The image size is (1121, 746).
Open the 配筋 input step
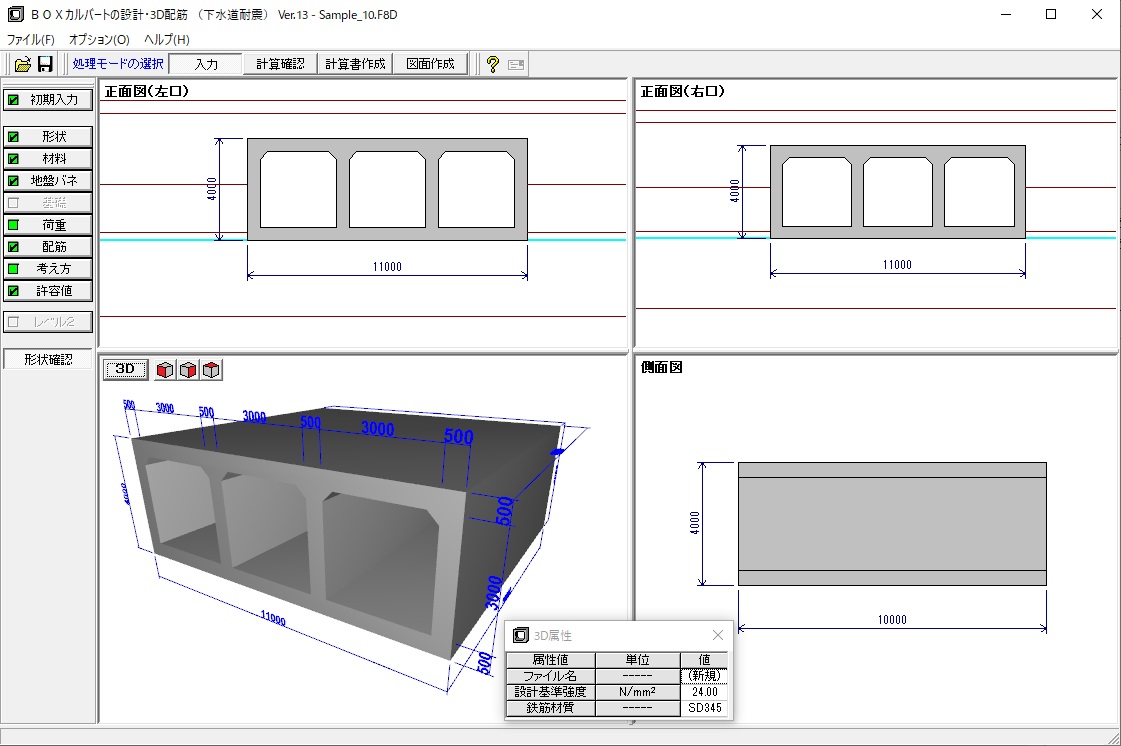(48, 247)
